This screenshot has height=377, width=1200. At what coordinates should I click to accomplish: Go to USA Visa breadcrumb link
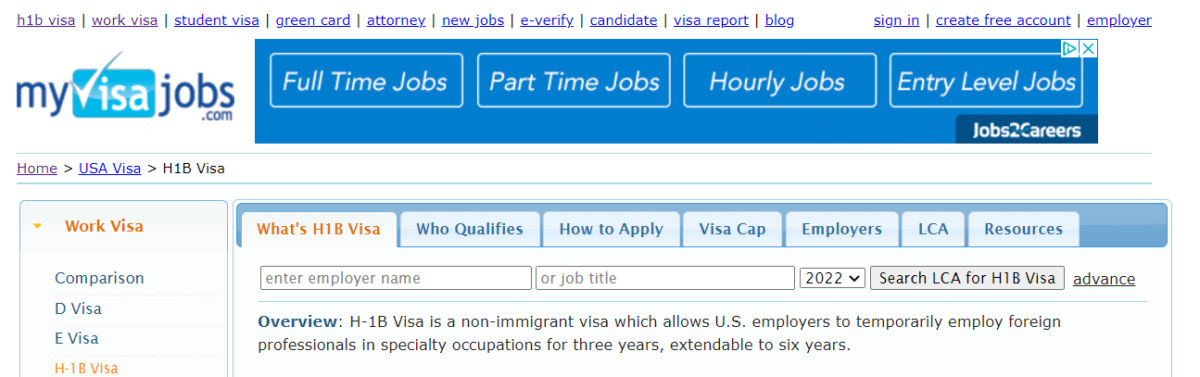[110, 168]
